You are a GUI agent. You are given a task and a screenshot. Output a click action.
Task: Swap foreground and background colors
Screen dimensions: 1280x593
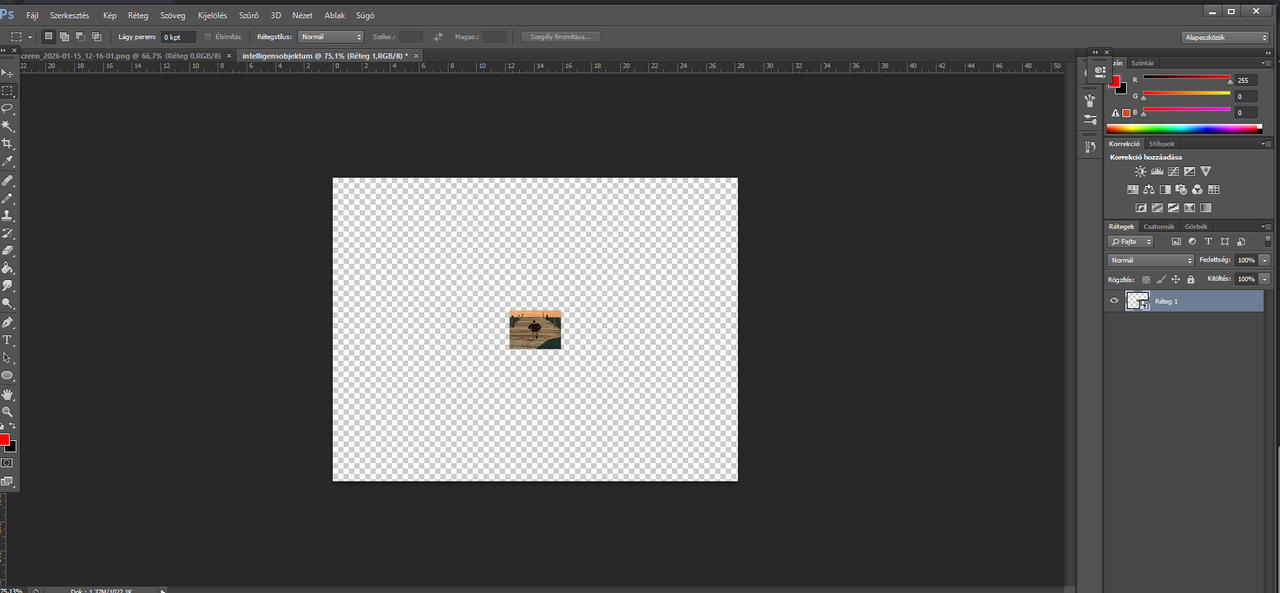[x=12, y=427]
